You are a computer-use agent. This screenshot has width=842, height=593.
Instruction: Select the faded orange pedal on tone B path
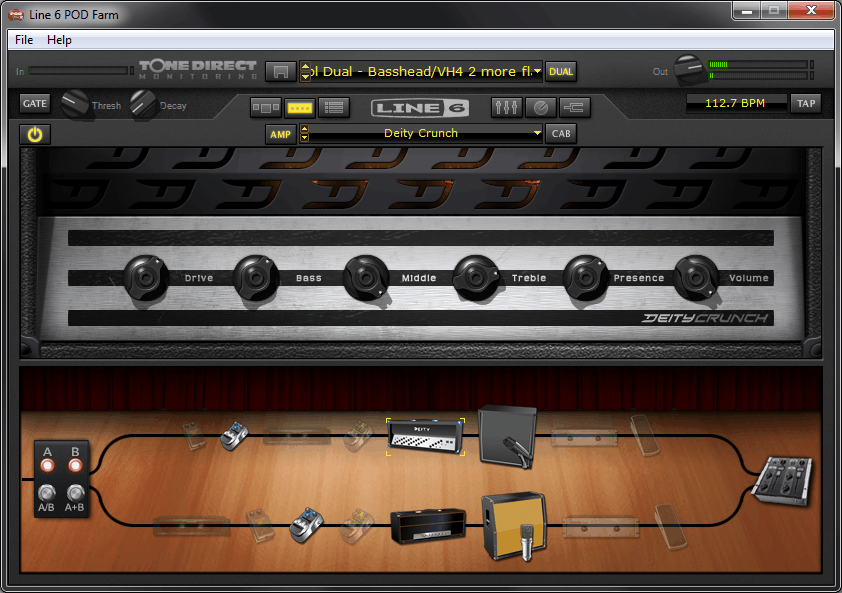point(261,525)
